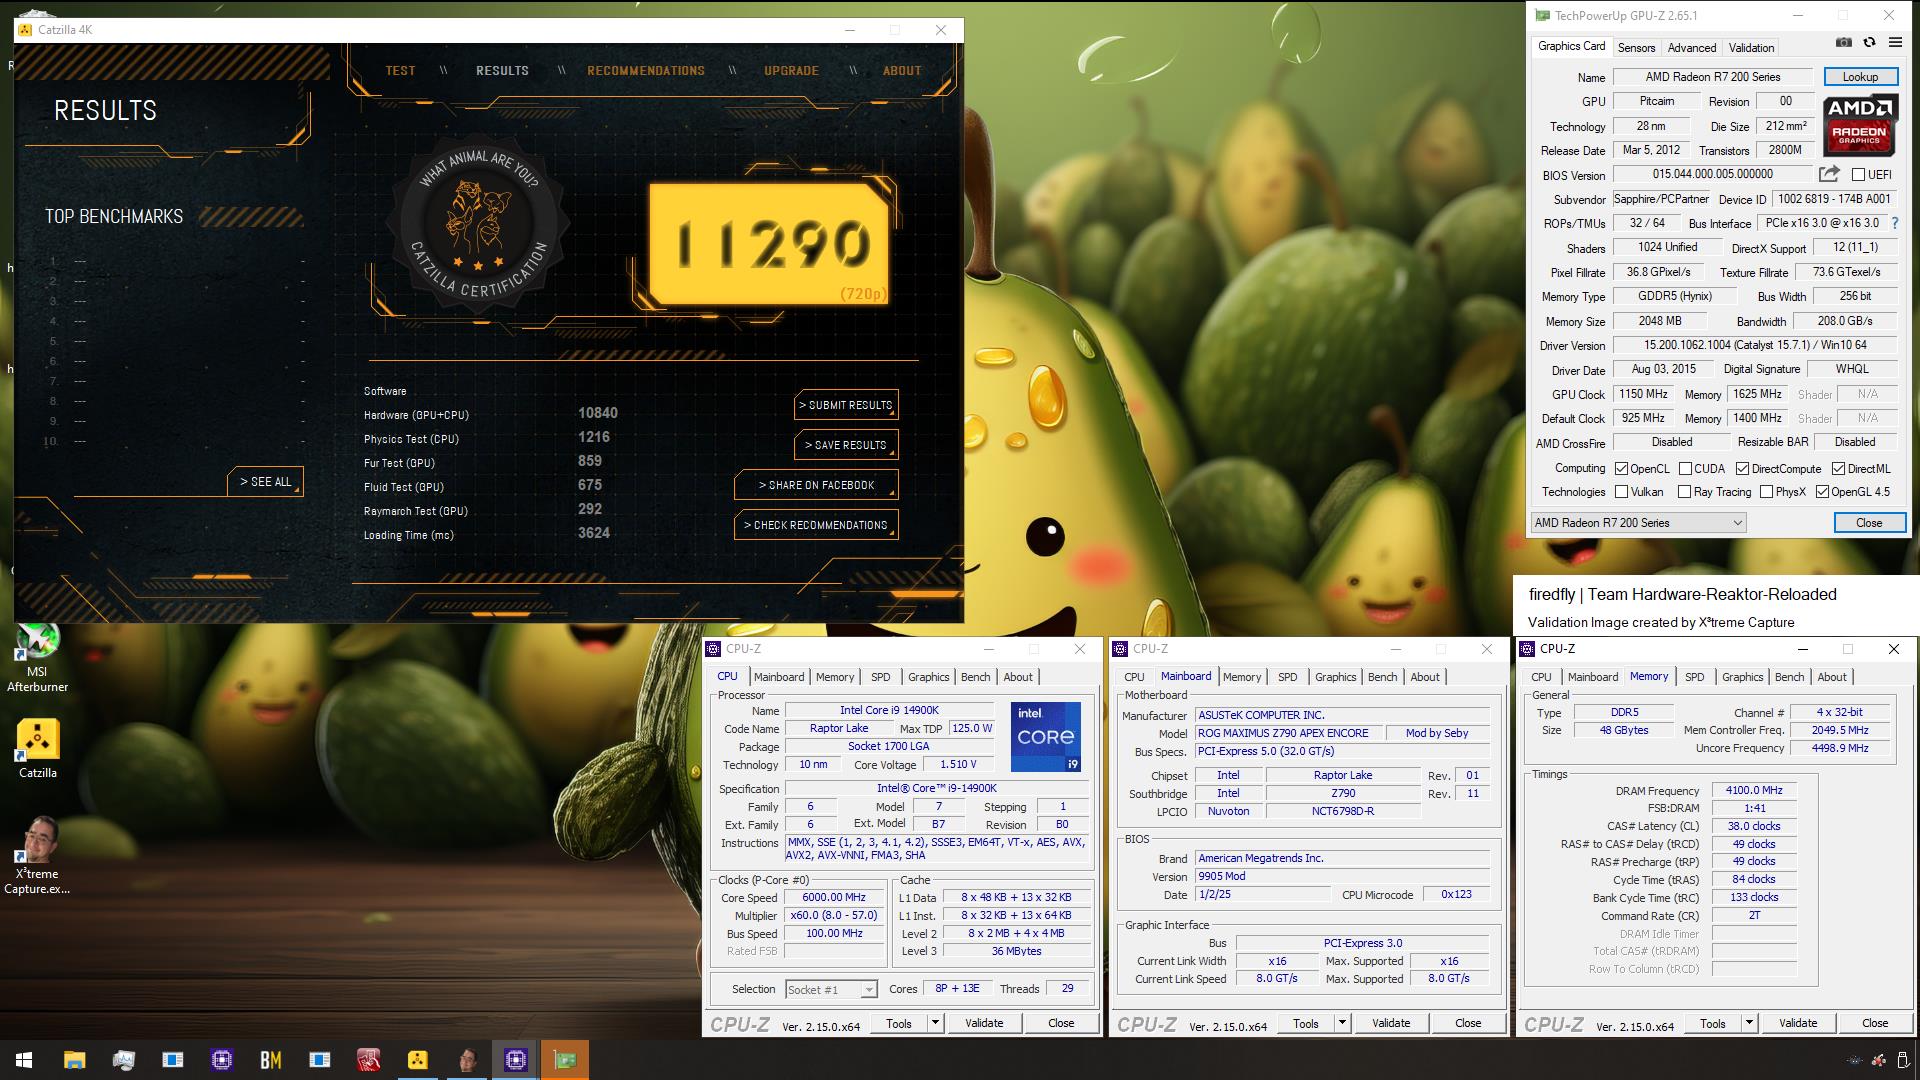This screenshot has height=1080, width=1920.
Task: Toggle the UEFI checkbox in GPU-Z
Action: click(1858, 175)
